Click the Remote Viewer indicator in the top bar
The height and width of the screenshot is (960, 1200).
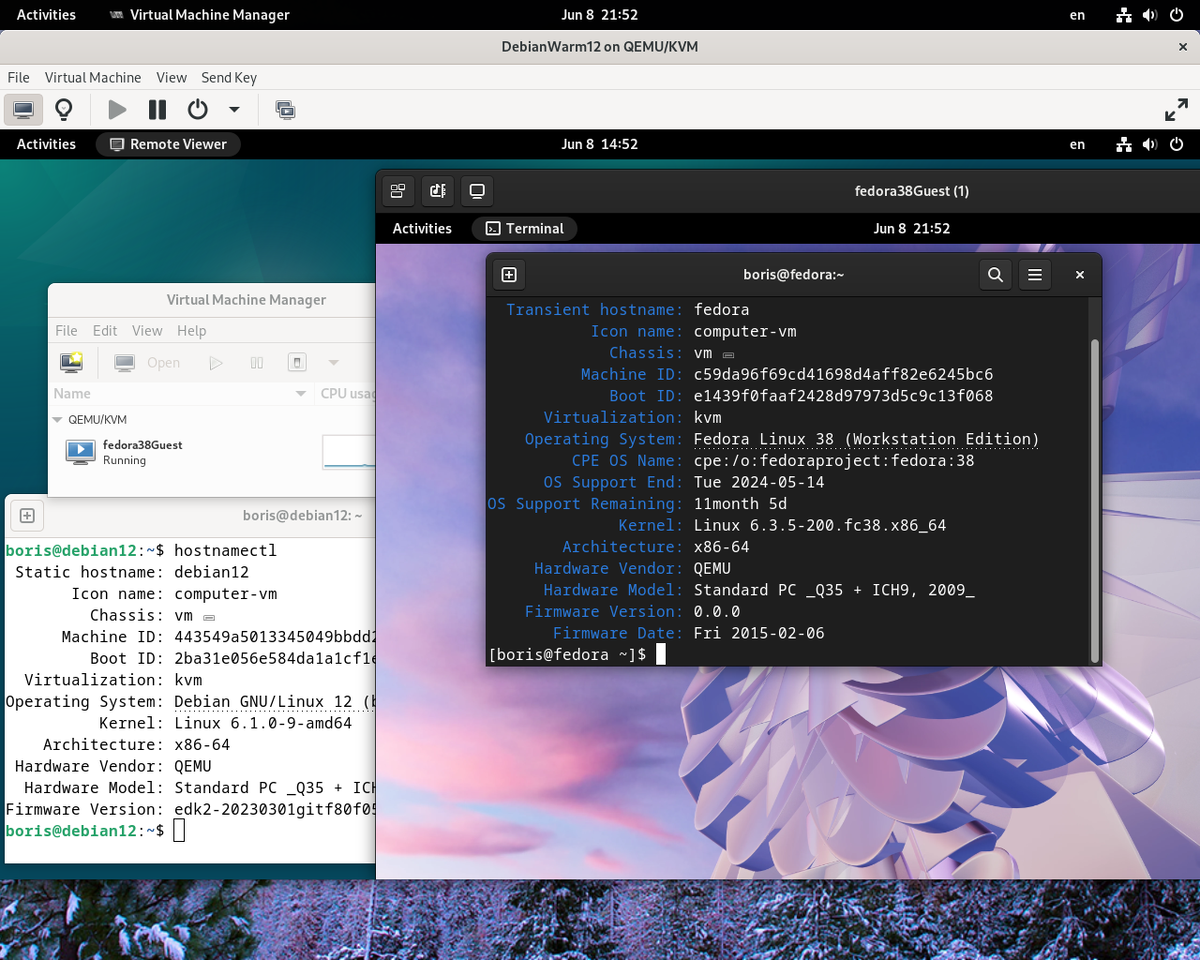click(168, 144)
